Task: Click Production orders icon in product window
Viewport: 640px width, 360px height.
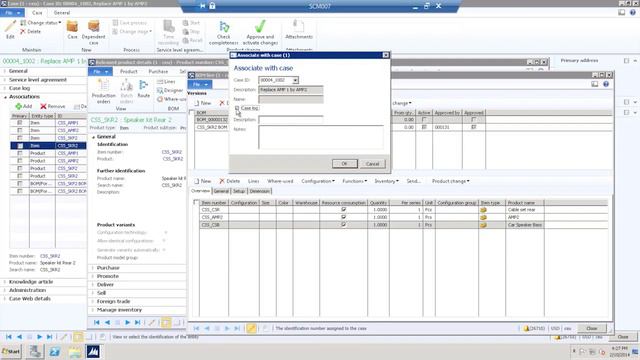Action: pyautogui.click(x=104, y=86)
